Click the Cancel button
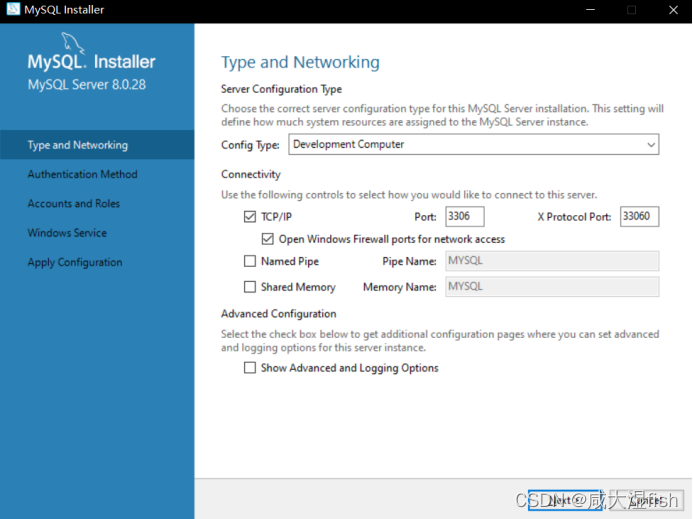 click(647, 500)
